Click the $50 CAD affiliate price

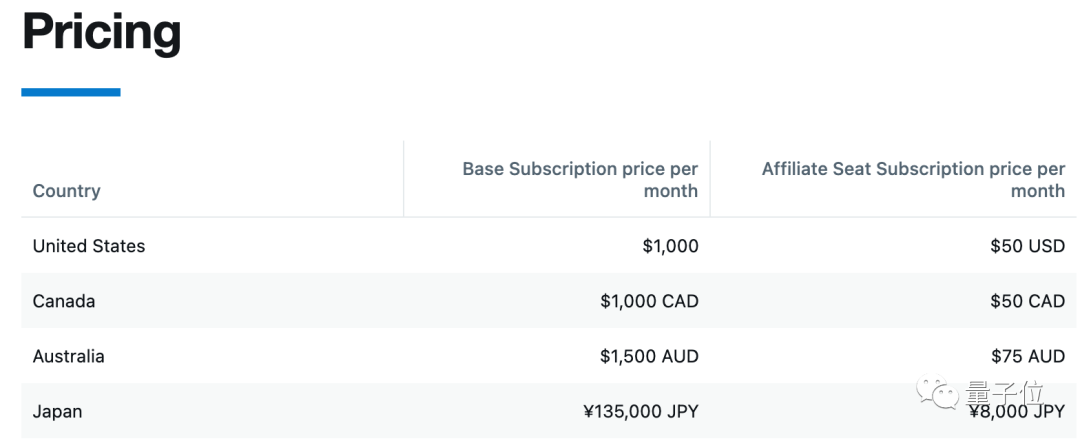pyautogui.click(x=1027, y=301)
